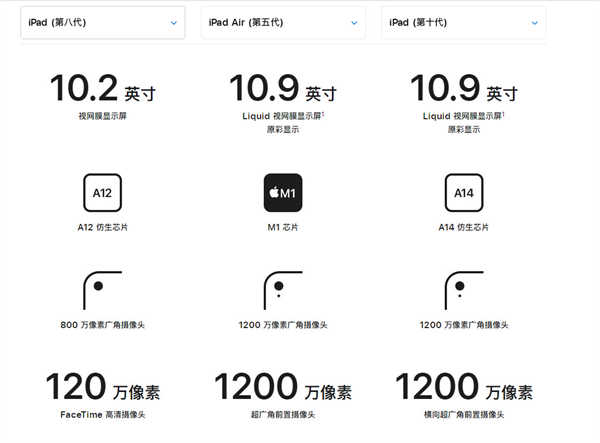
Task: Click the camera icon in the iPad Air column
Action: tap(283, 291)
